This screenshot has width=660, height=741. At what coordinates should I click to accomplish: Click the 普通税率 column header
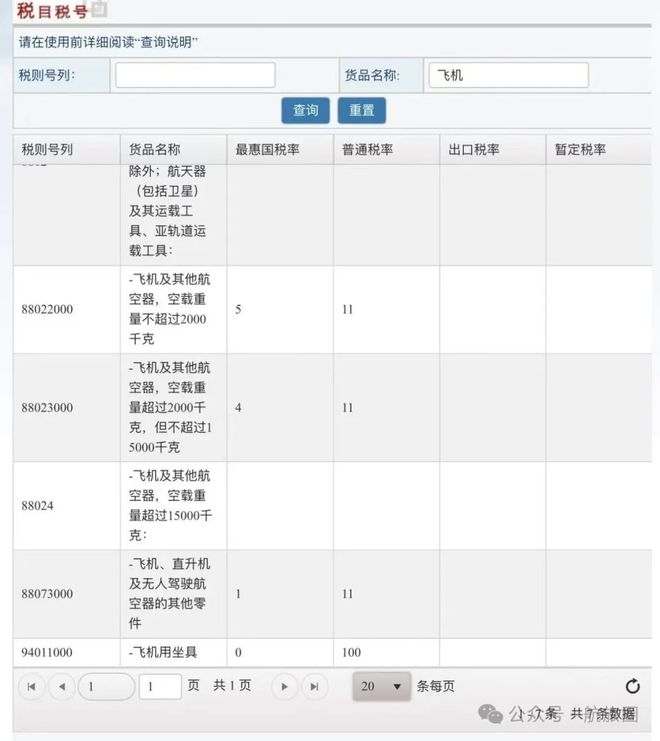367,150
